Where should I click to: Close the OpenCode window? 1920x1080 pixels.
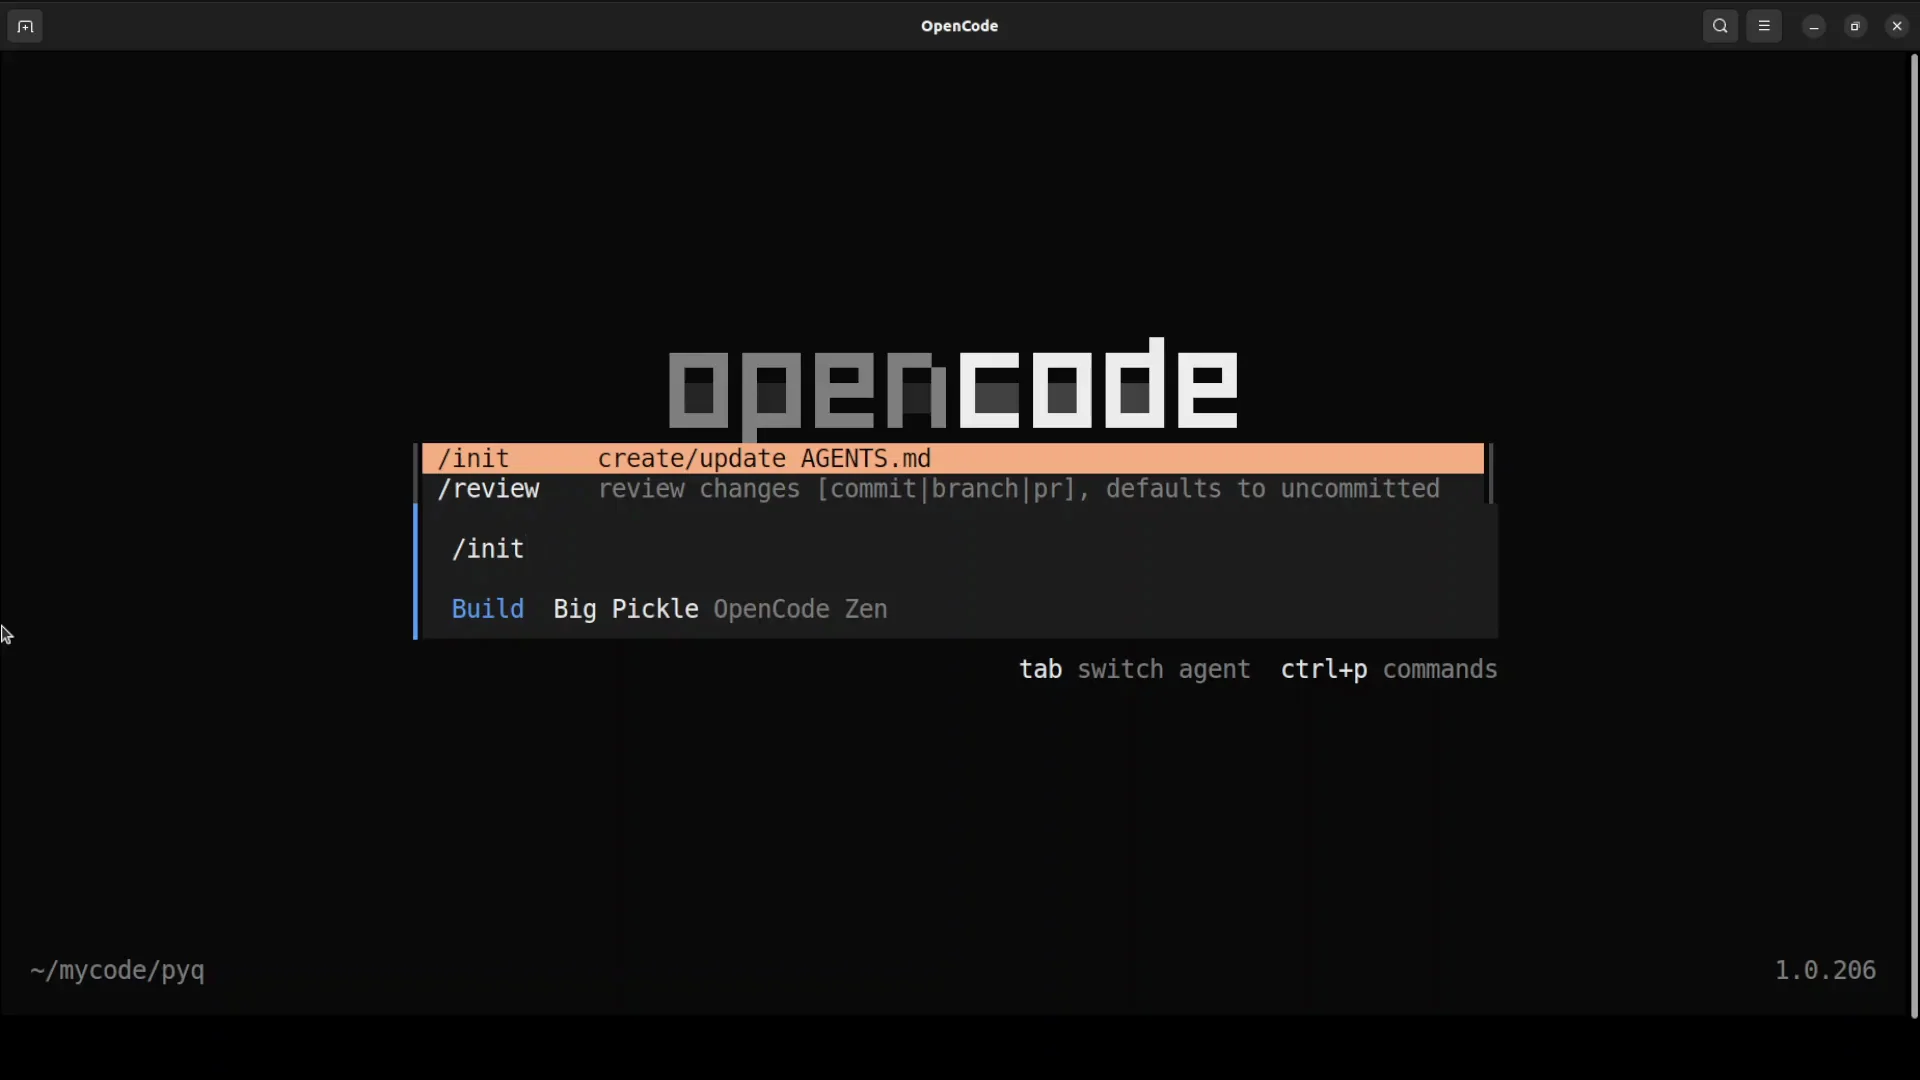[x=1897, y=26]
